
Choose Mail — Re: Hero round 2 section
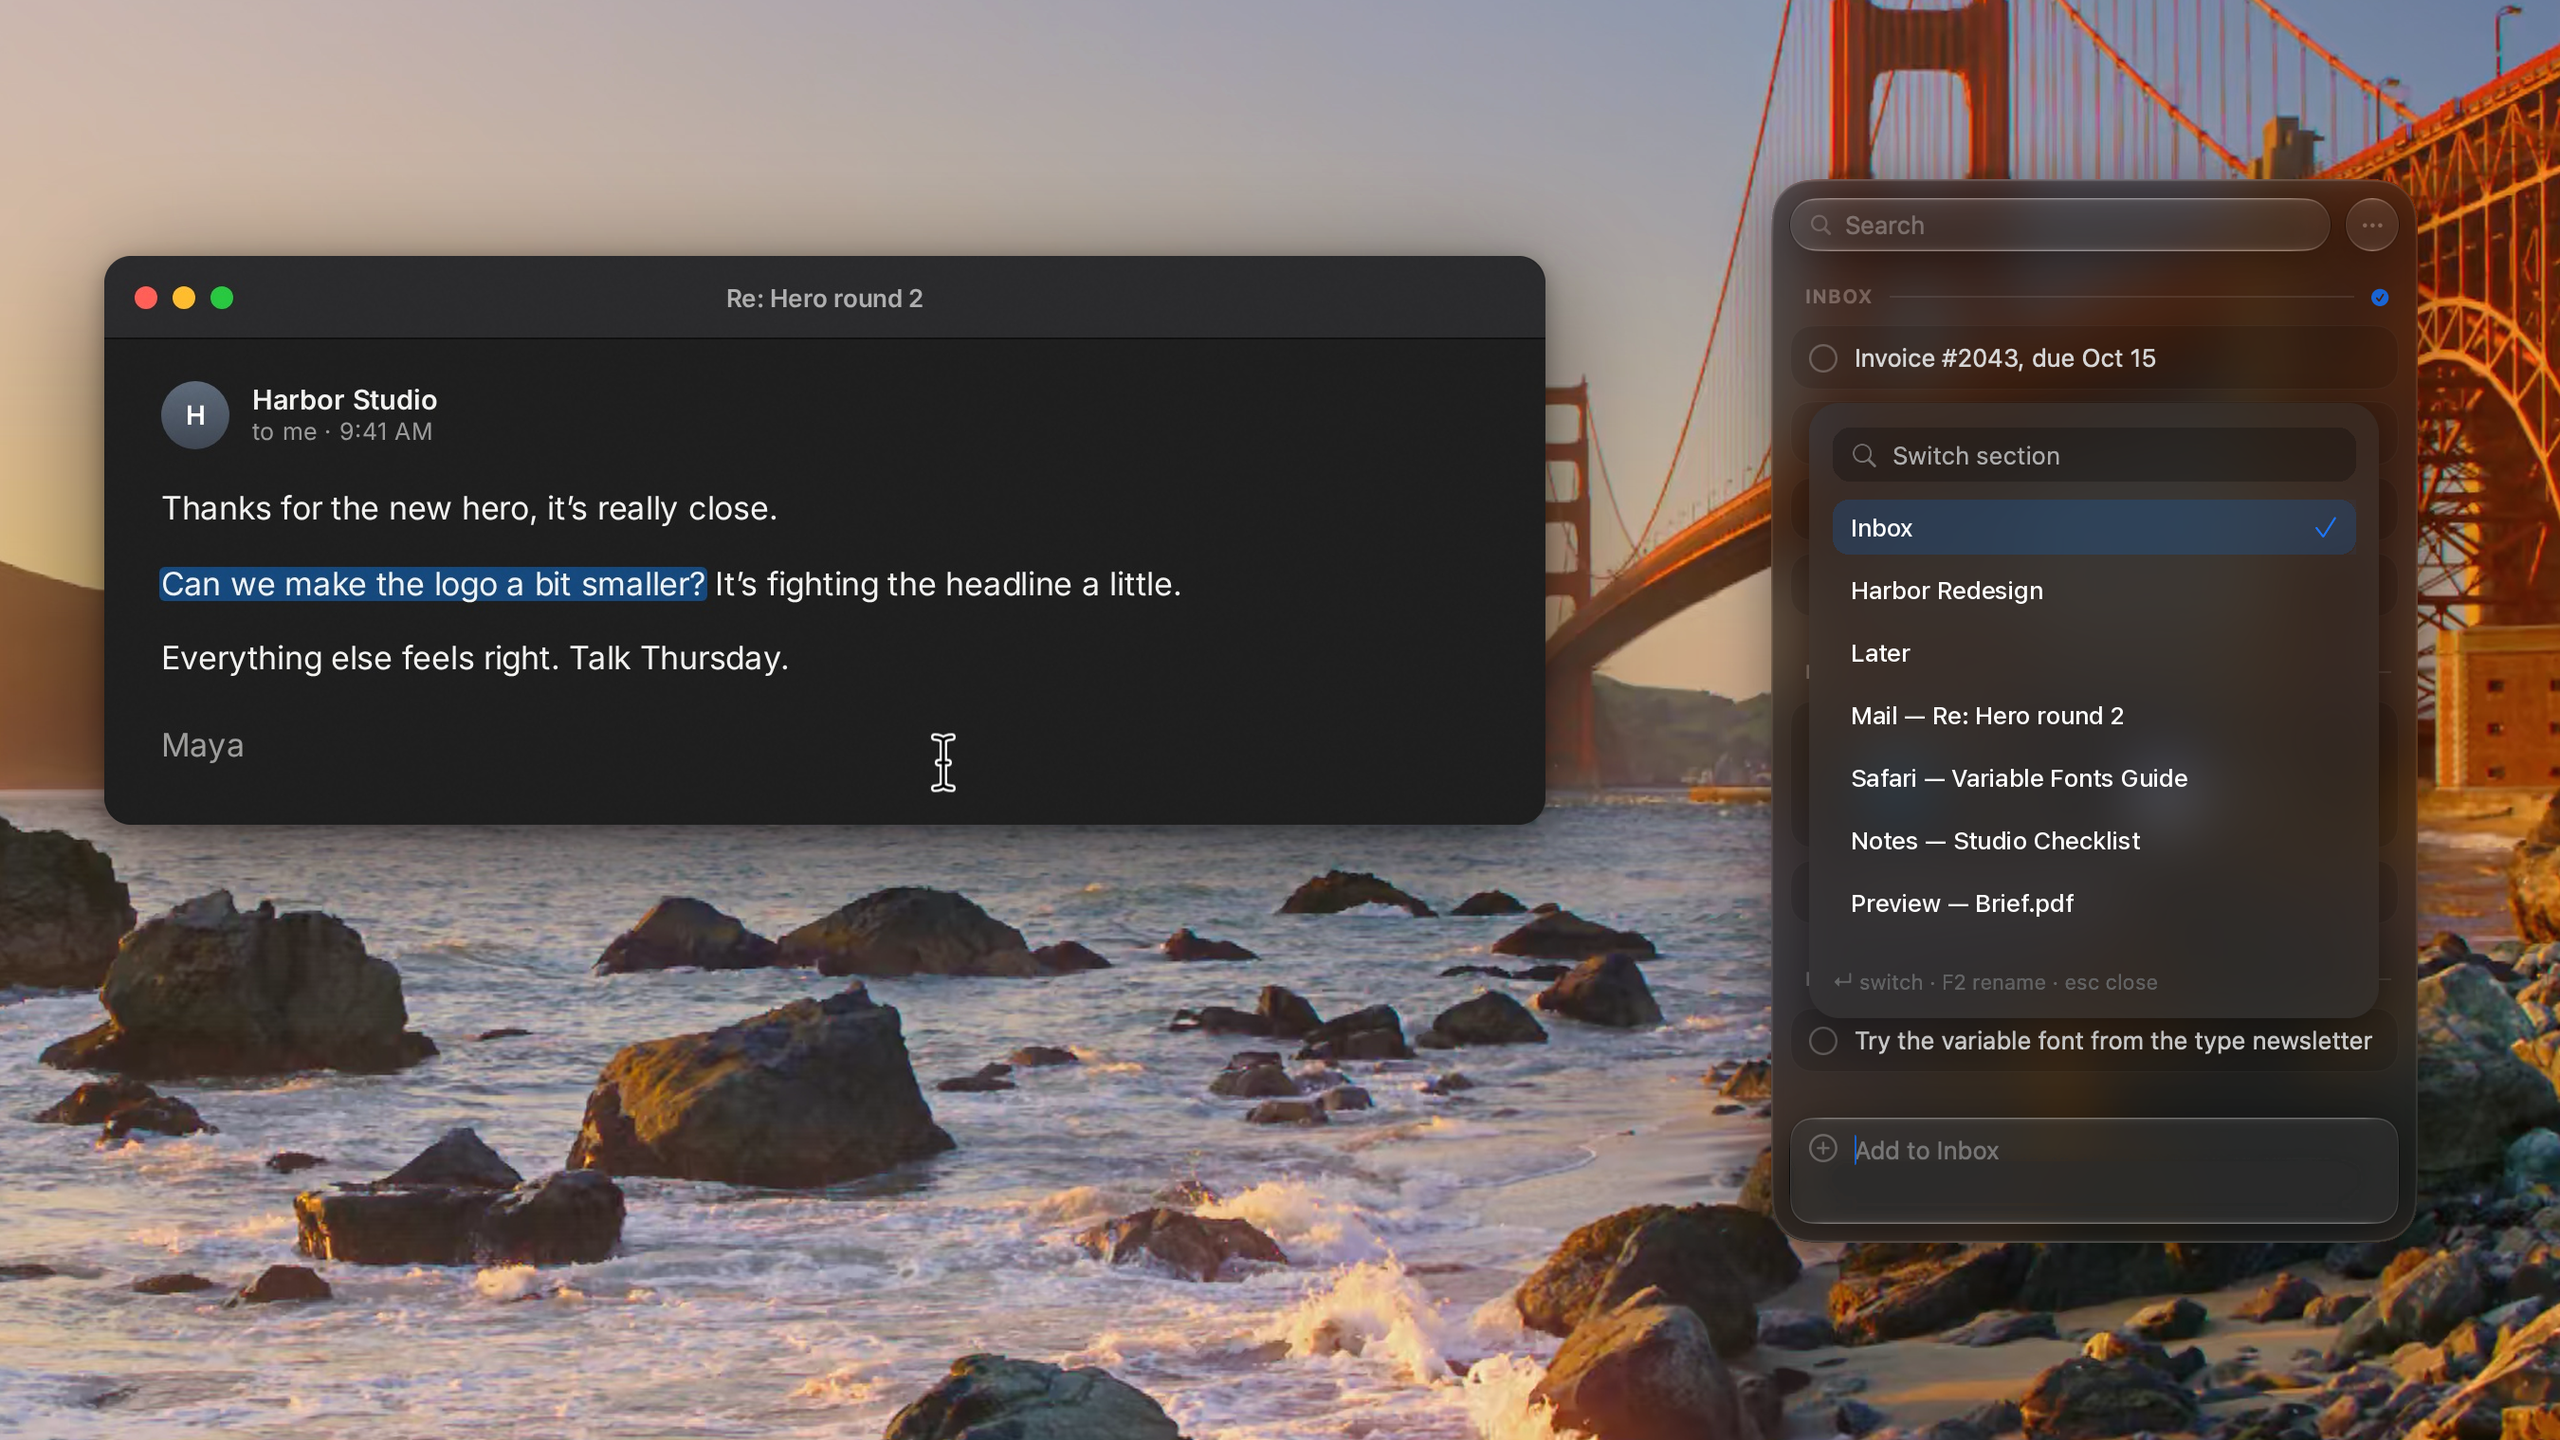[x=2093, y=716]
